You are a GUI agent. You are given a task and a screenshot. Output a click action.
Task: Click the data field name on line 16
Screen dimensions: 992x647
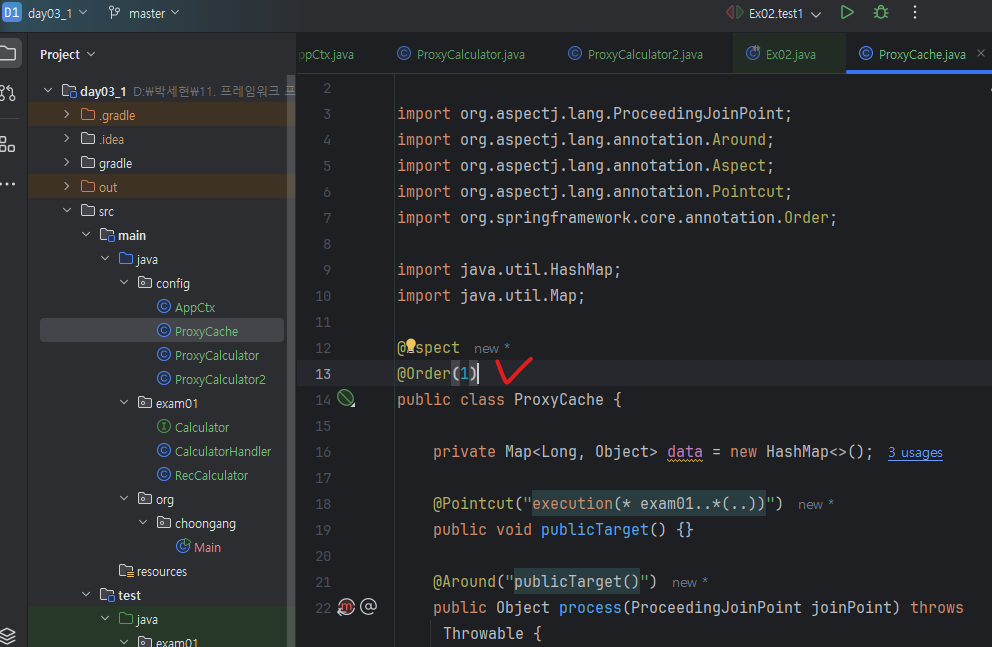point(685,452)
